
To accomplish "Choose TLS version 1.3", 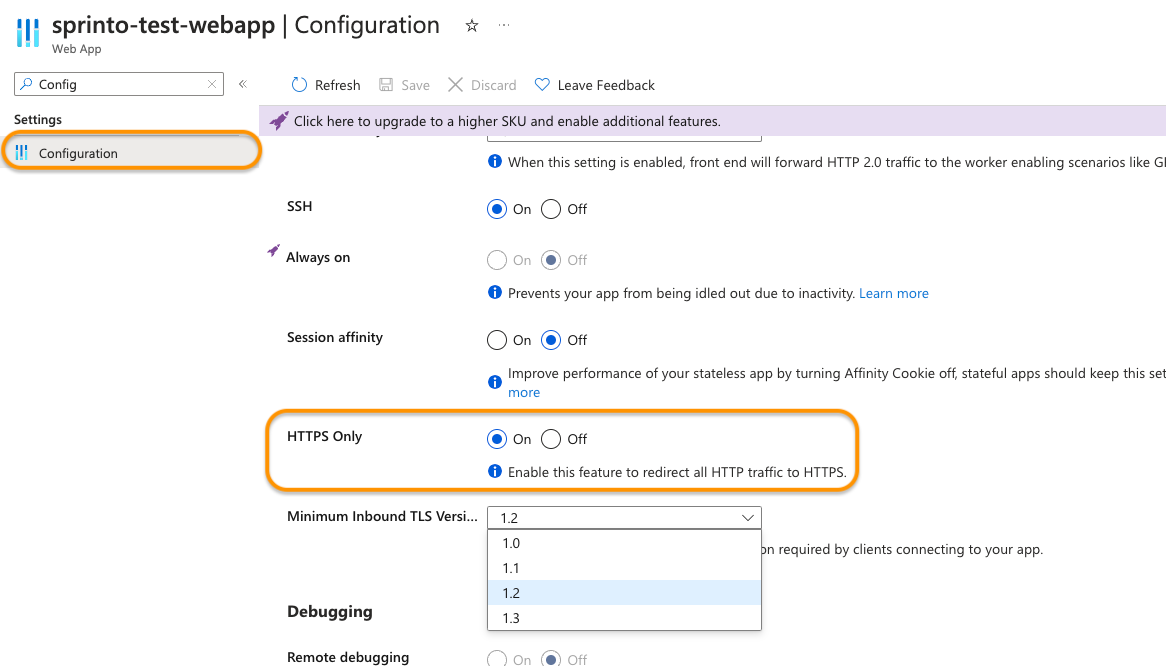I will tap(625, 618).
